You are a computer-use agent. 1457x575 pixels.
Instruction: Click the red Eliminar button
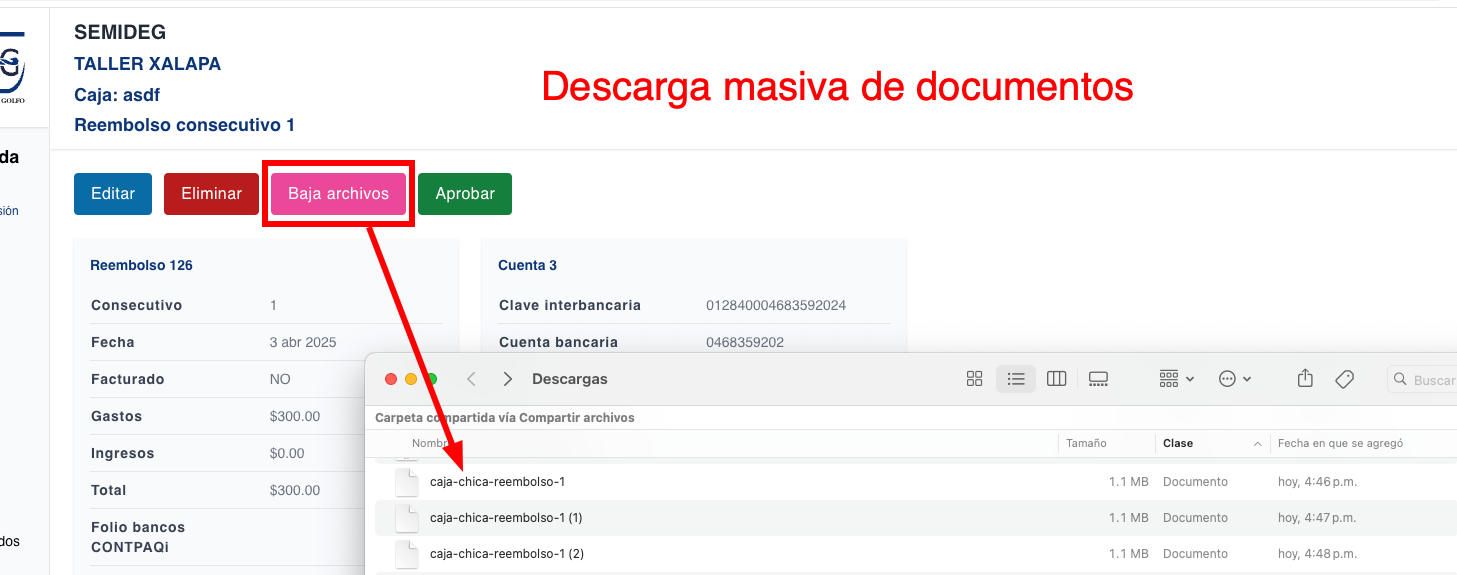point(211,194)
